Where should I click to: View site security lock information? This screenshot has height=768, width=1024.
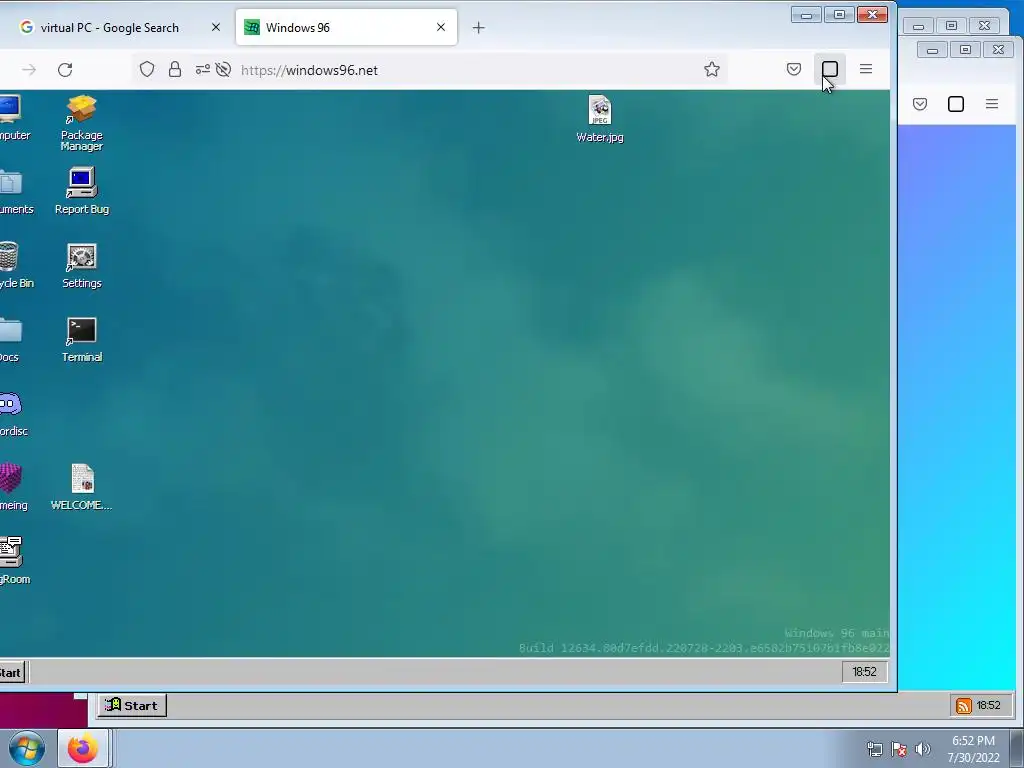(174, 69)
